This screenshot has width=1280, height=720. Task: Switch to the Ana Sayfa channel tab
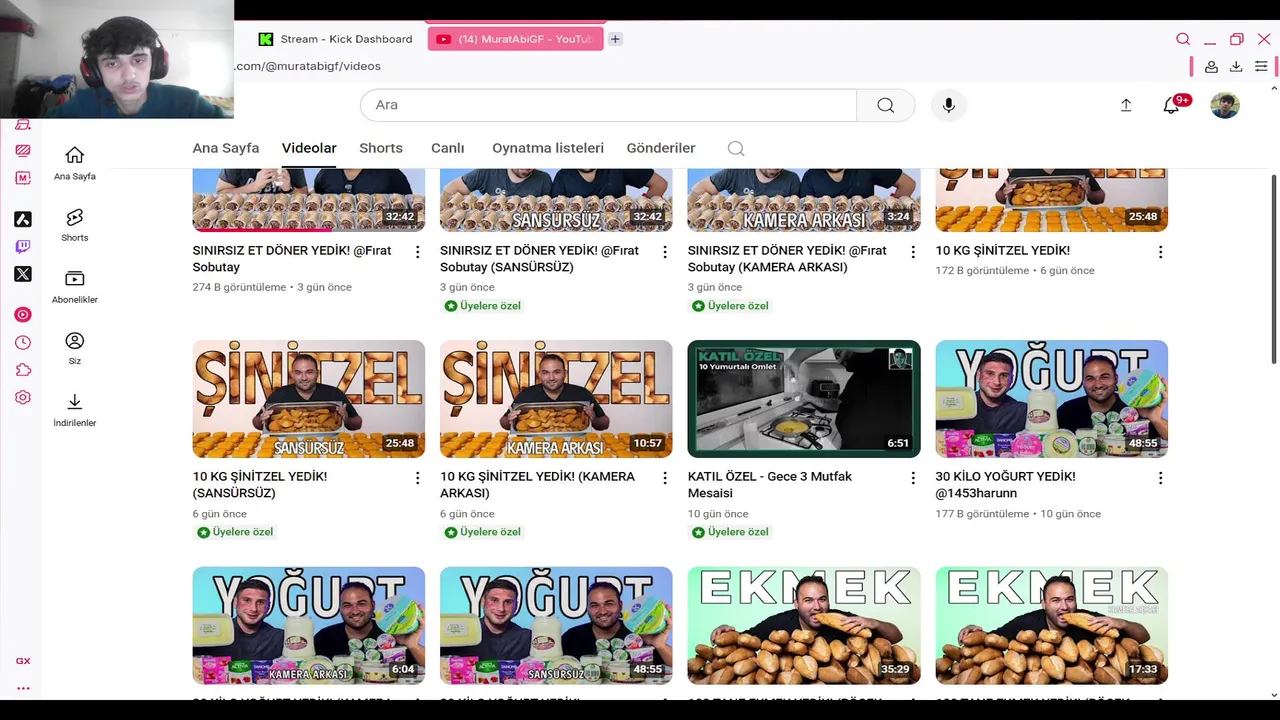point(226,148)
